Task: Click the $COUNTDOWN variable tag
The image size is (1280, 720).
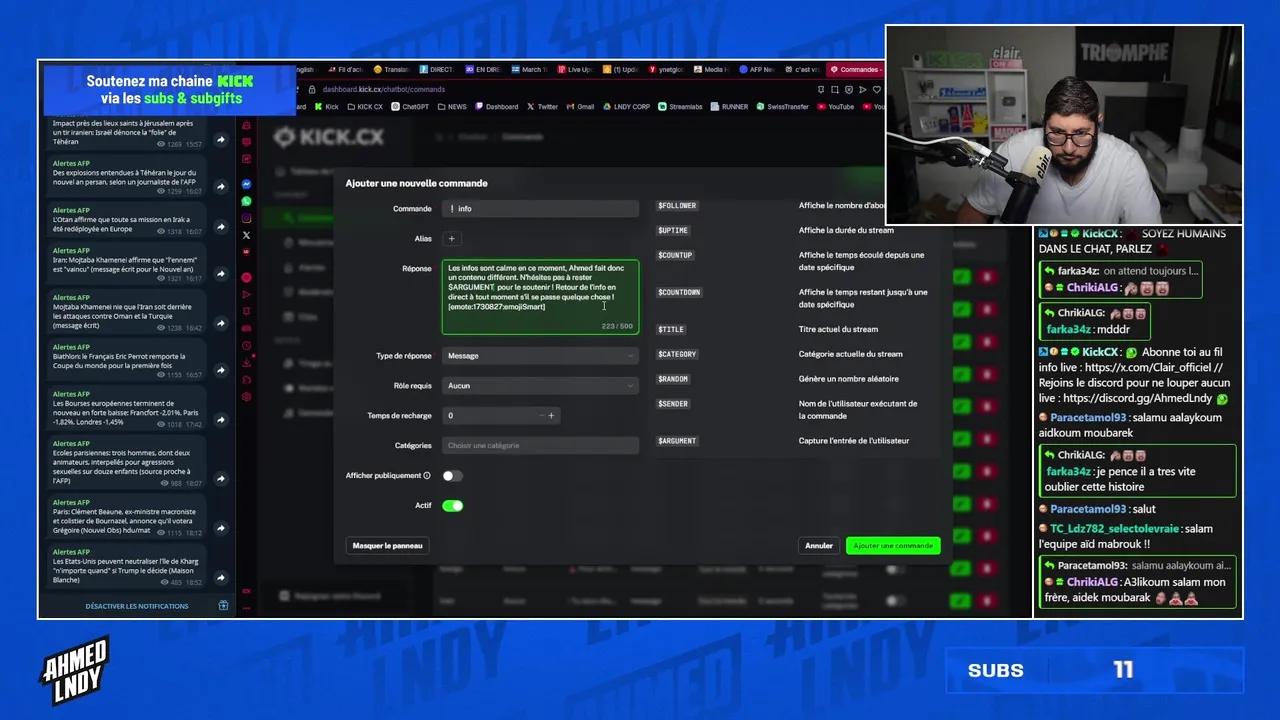Action: pyautogui.click(x=679, y=293)
